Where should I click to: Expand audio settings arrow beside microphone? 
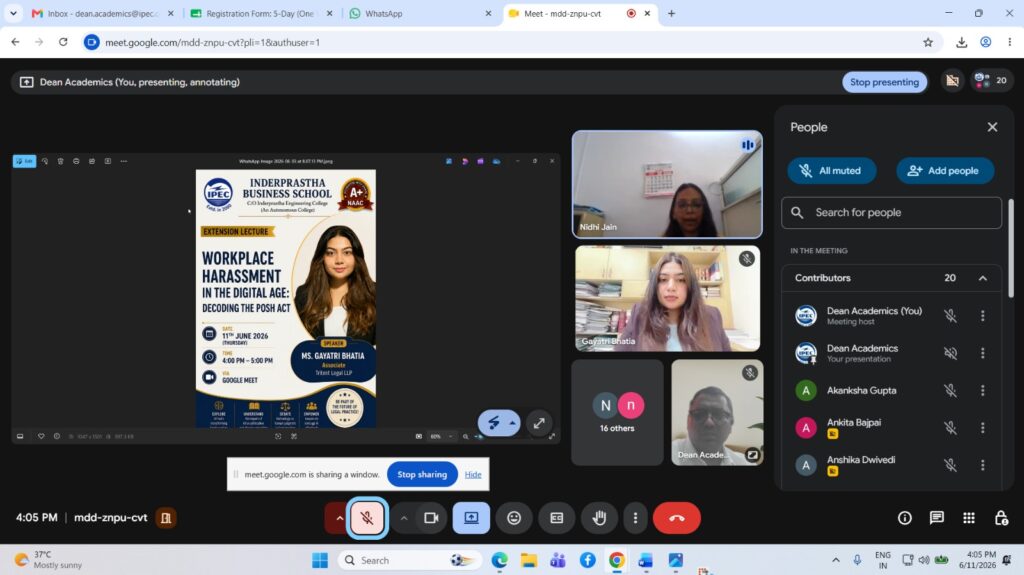click(x=339, y=518)
